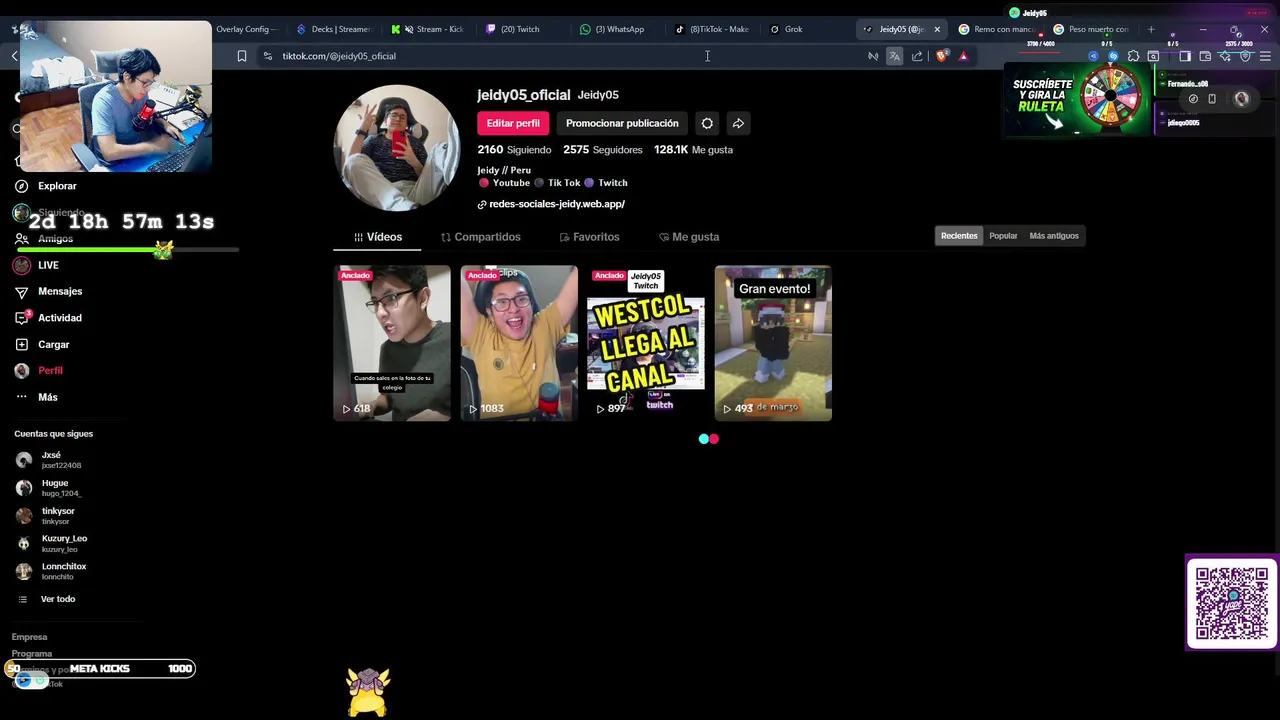Click the site info icon in address bar
1280x720 pixels.
(x=267, y=56)
